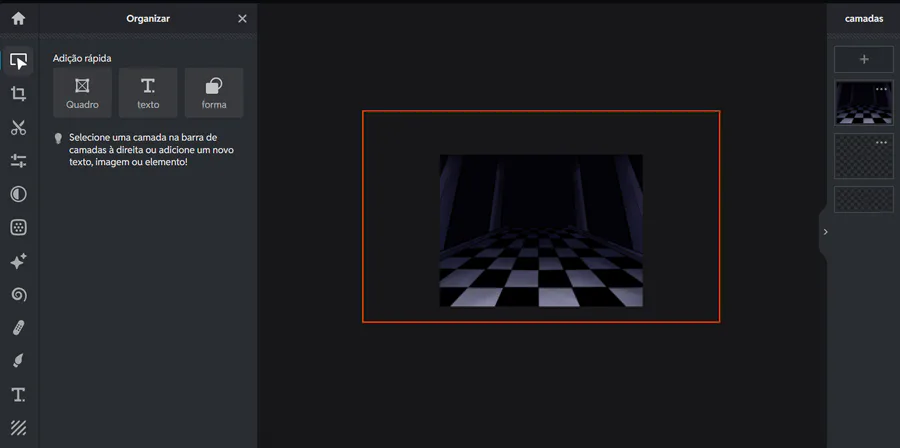Close the Organizar panel
The image size is (900, 448).
[x=242, y=19]
